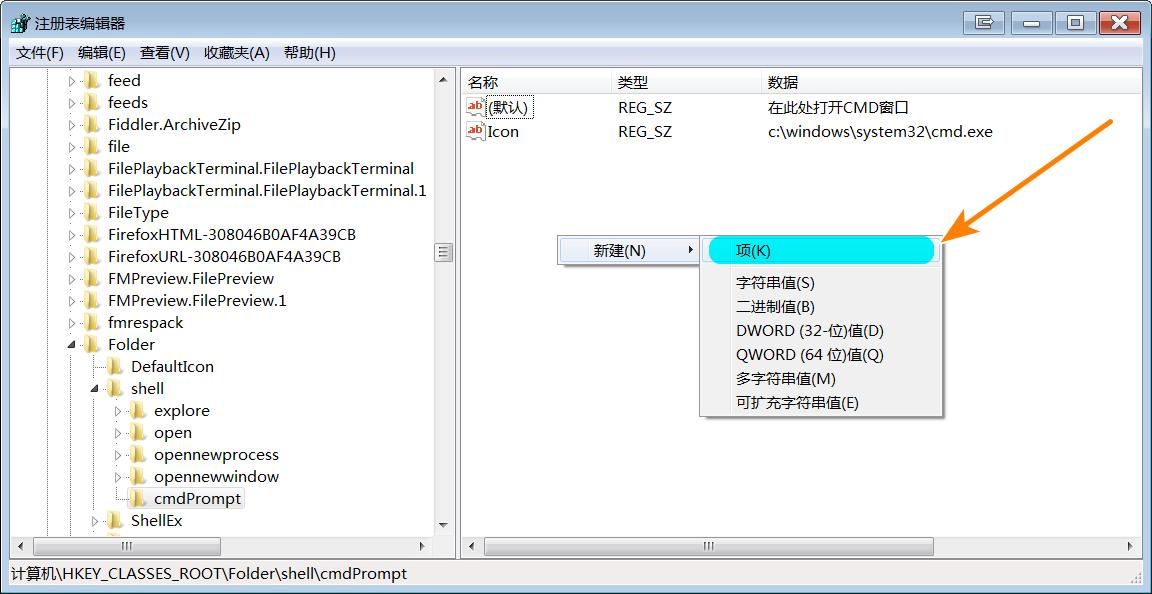
Task: Click the Folder key's folder icon
Action: click(91, 344)
